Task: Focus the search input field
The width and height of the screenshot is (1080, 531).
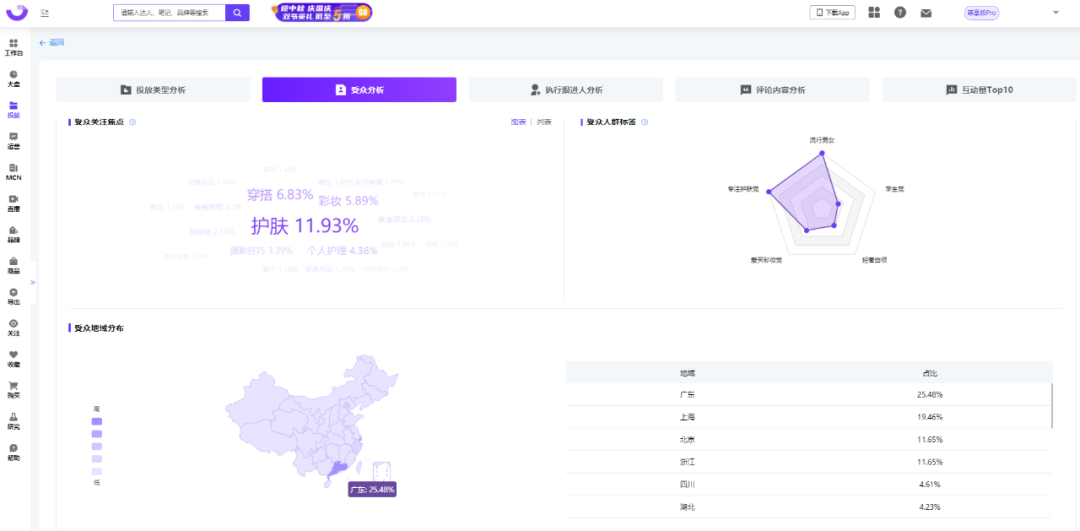Action: coord(169,12)
